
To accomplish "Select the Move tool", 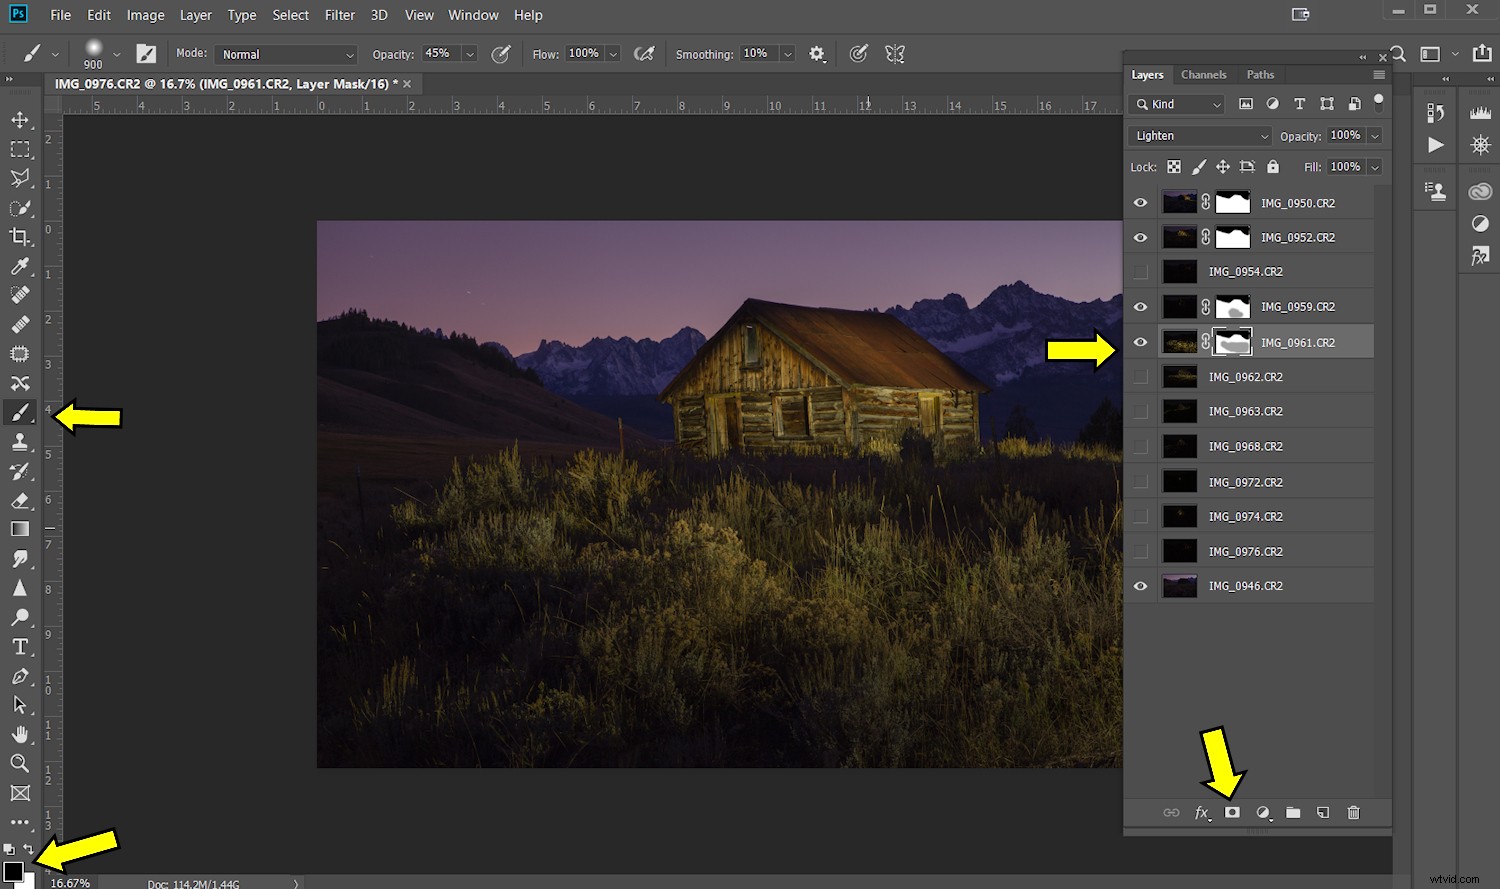I will pyautogui.click(x=20, y=120).
